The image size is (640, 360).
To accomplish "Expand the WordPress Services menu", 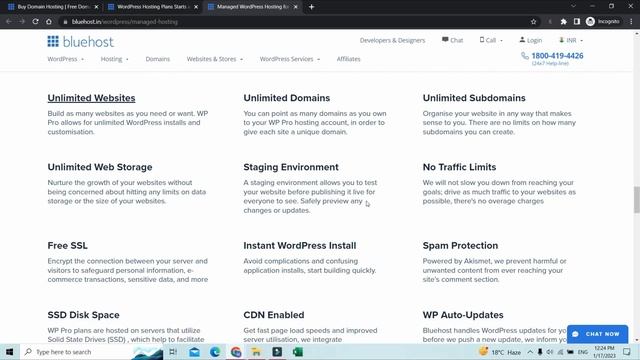I will click(290, 59).
